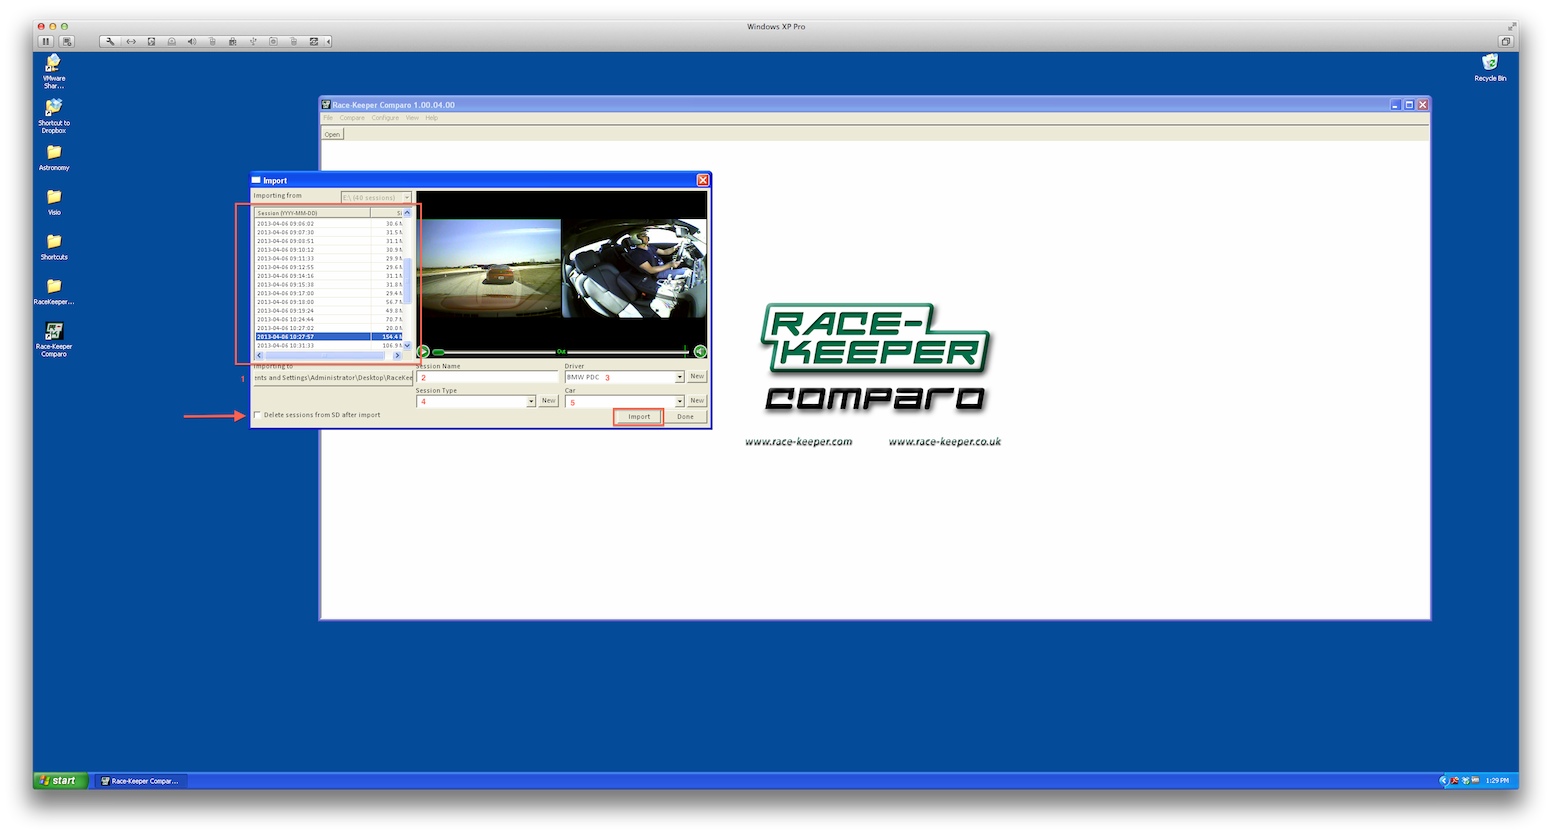The width and height of the screenshot is (1551, 835).
Task: Click the session list scroll-down arrow
Action: coord(407,346)
